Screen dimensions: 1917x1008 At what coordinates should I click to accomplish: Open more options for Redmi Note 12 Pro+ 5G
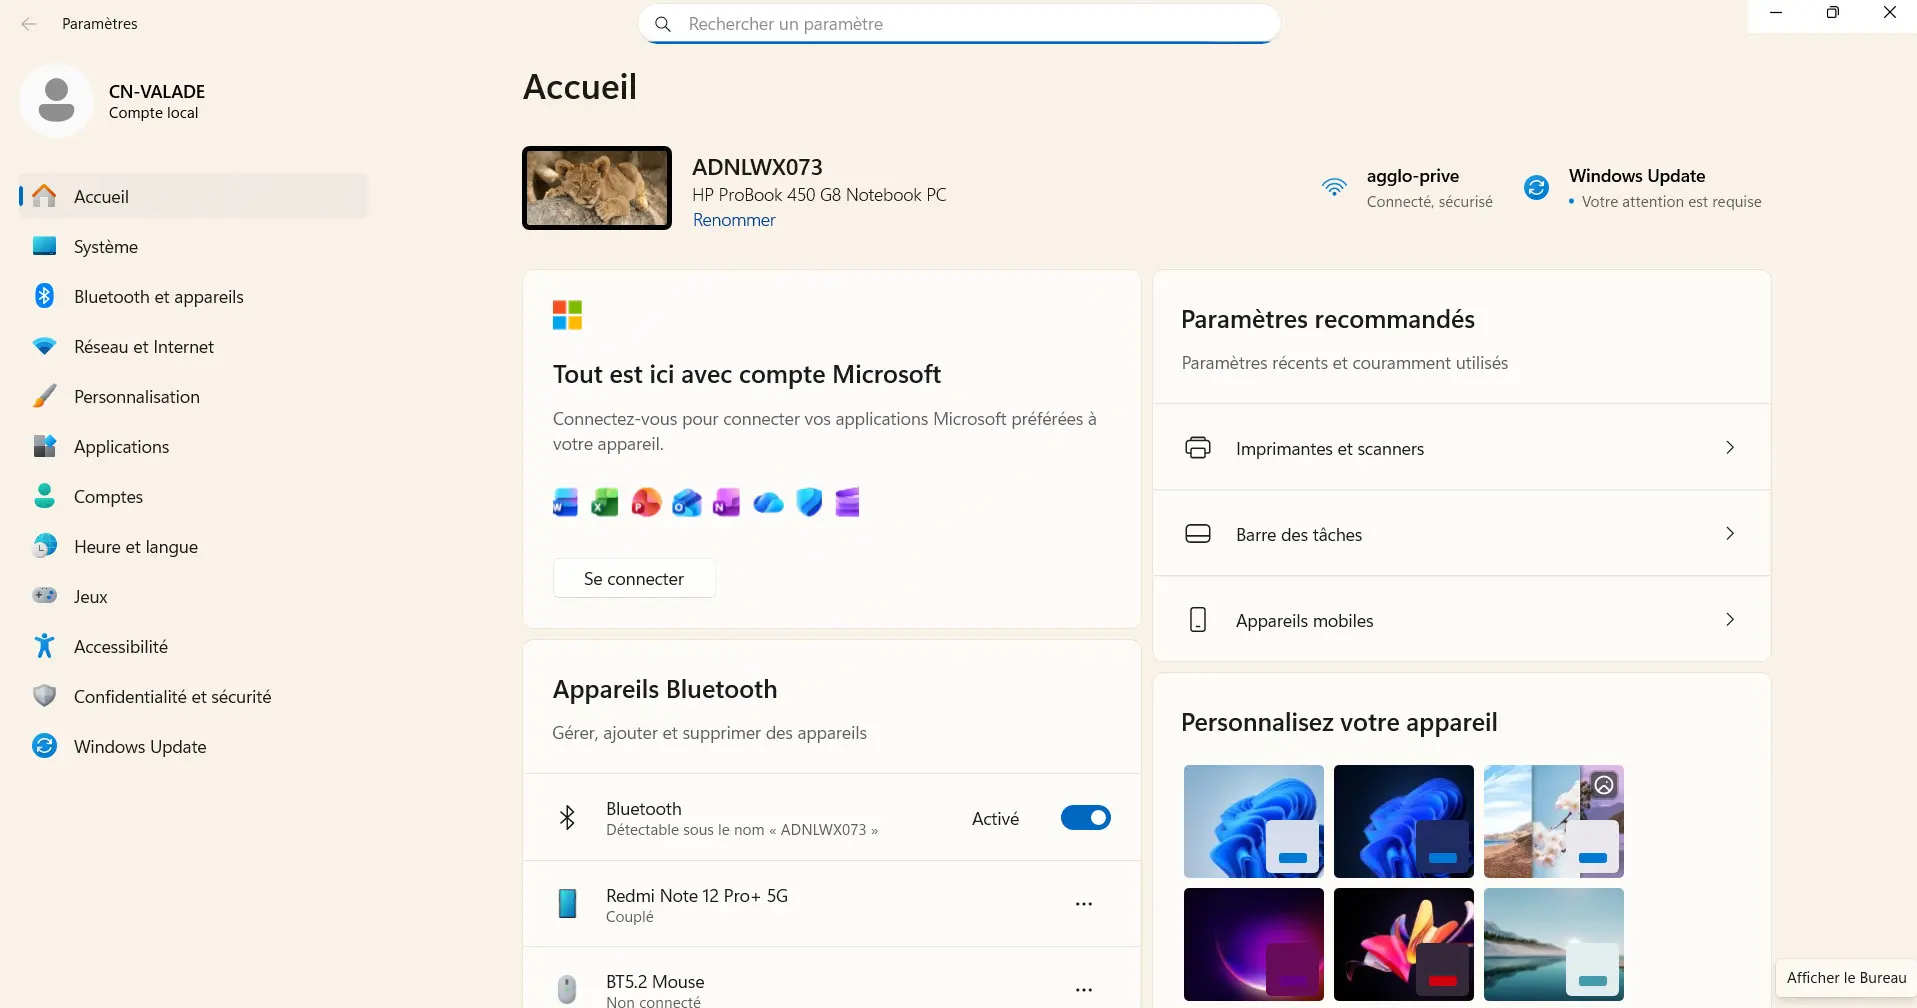[x=1083, y=904]
